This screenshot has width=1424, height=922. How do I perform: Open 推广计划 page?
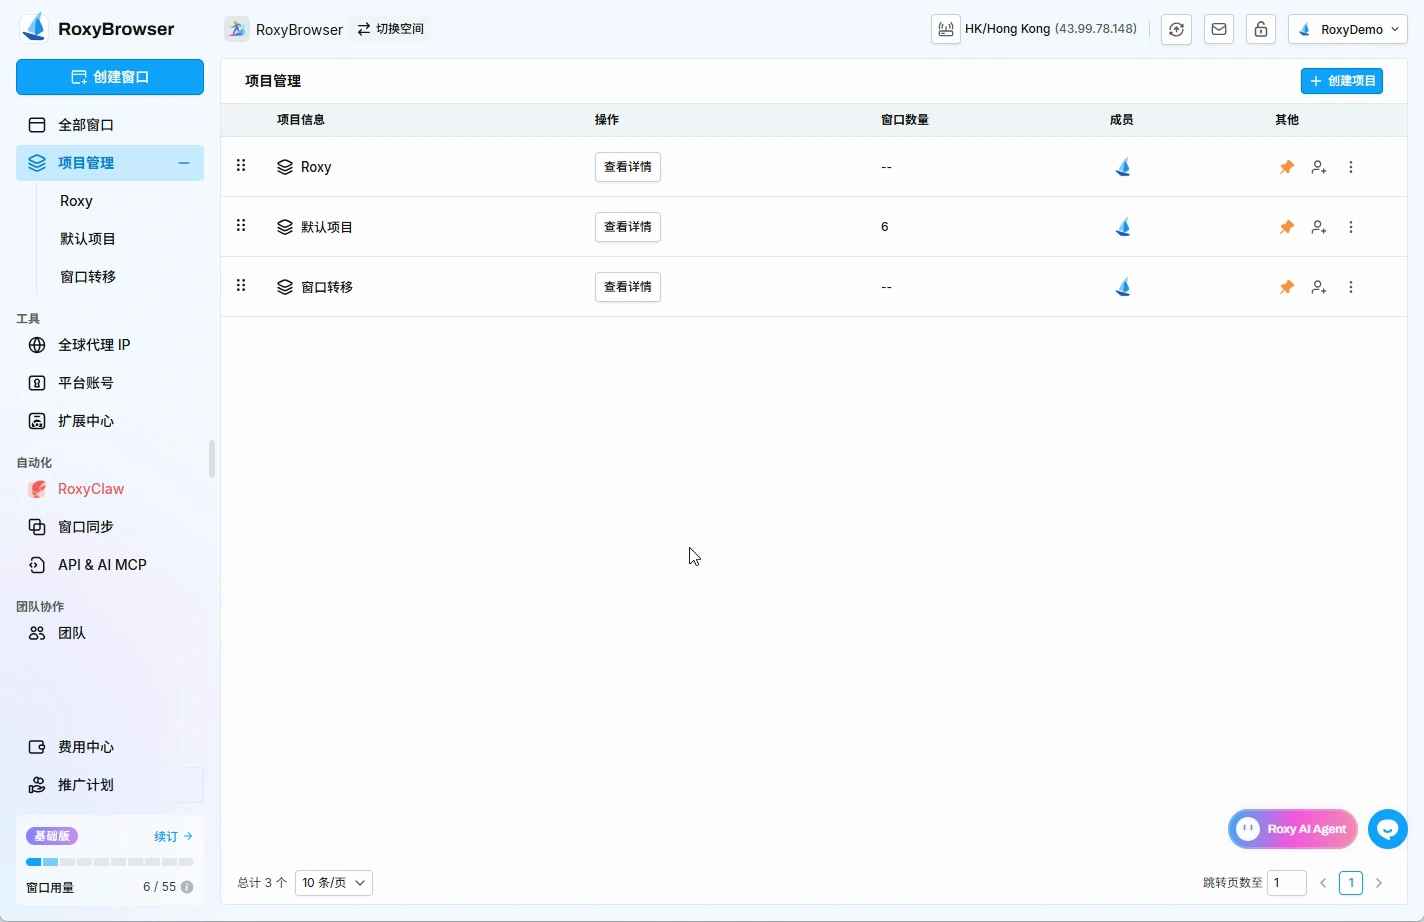pyautogui.click(x=110, y=785)
